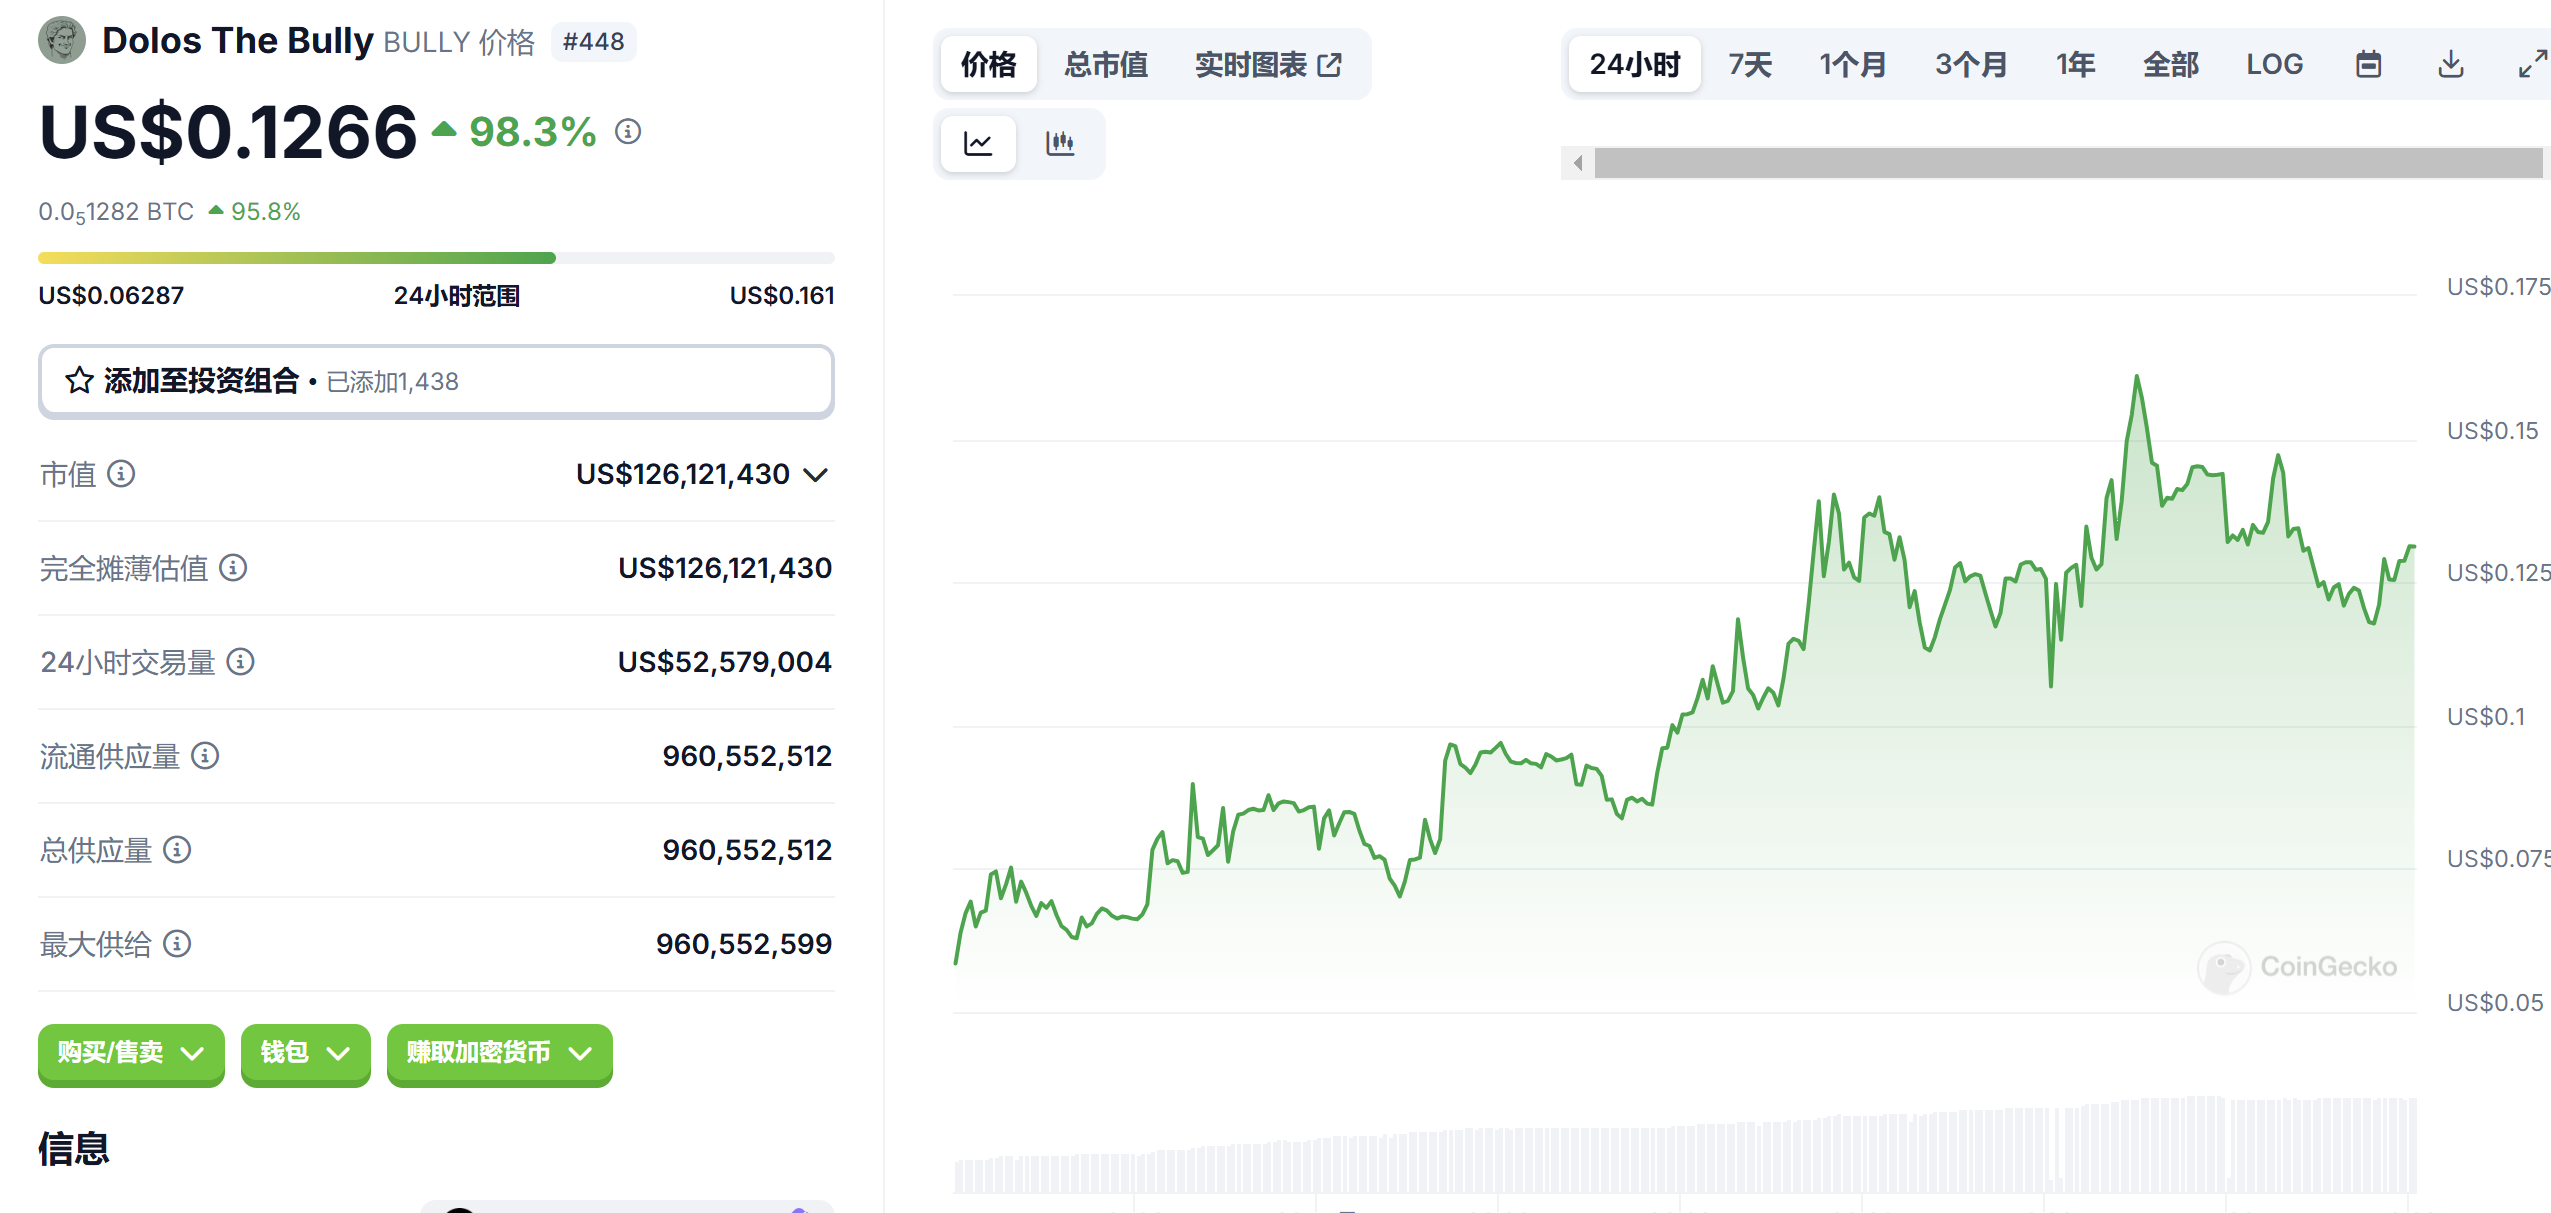Click the US$0.05 y-axis label
Viewport: 2551px width, 1213px height.
point(2495,1003)
